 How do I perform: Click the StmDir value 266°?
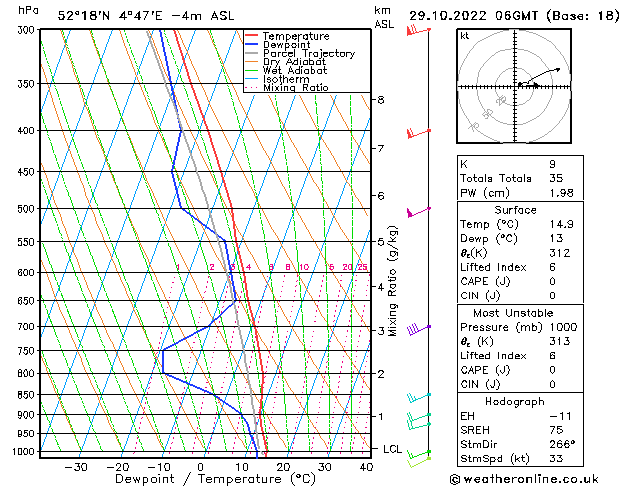pyautogui.click(x=562, y=445)
